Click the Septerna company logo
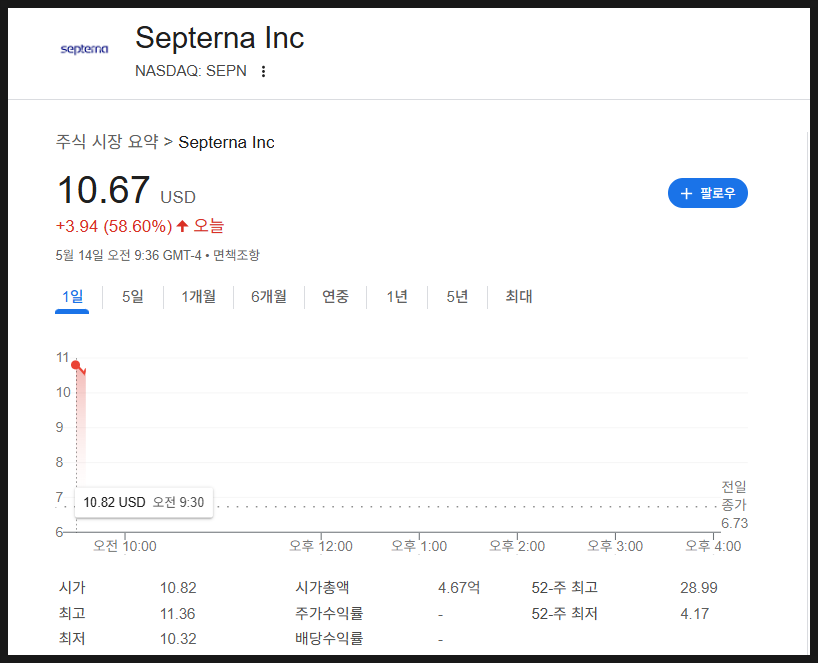The height and width of the screenshot is (663, 818). tap(85, 49)
